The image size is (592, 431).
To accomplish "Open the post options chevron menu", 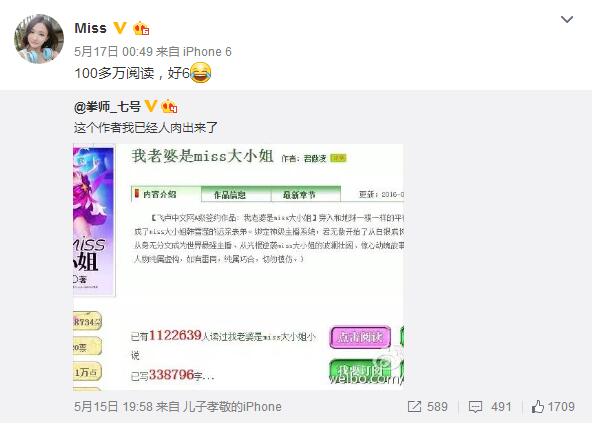I will (x=567, y=19).
